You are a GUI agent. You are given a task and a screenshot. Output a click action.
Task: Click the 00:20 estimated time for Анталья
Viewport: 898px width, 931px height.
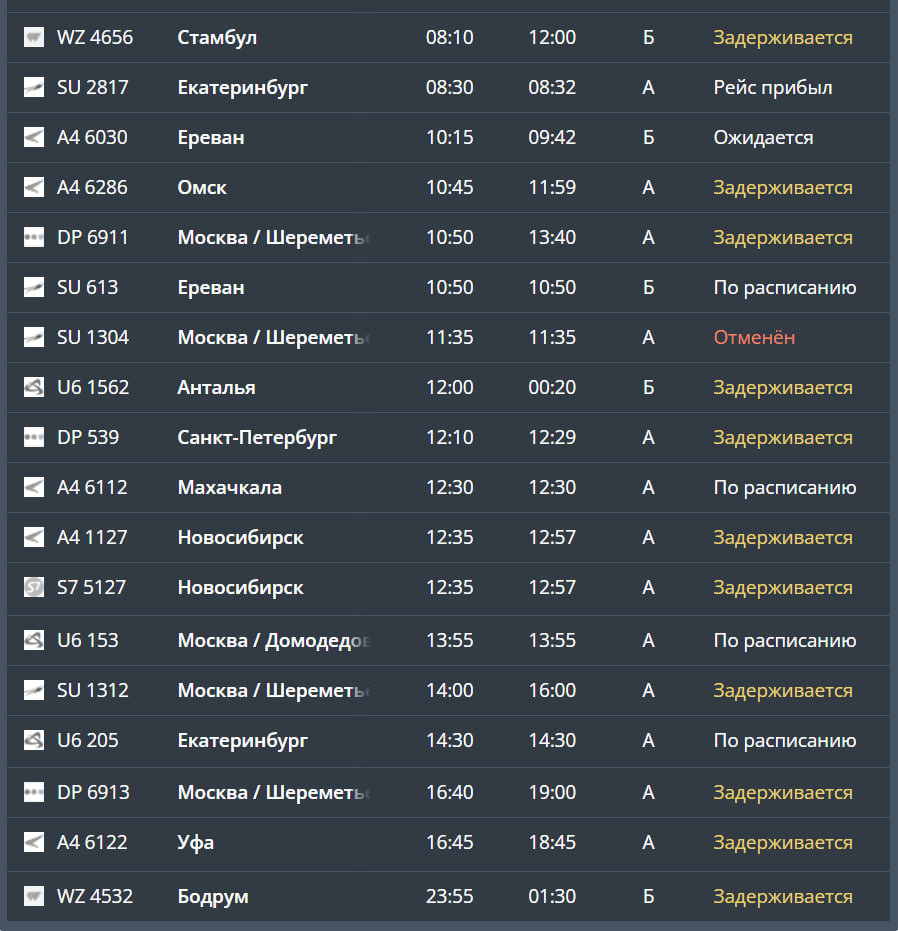pyautogui.click(x=552, y=387)
